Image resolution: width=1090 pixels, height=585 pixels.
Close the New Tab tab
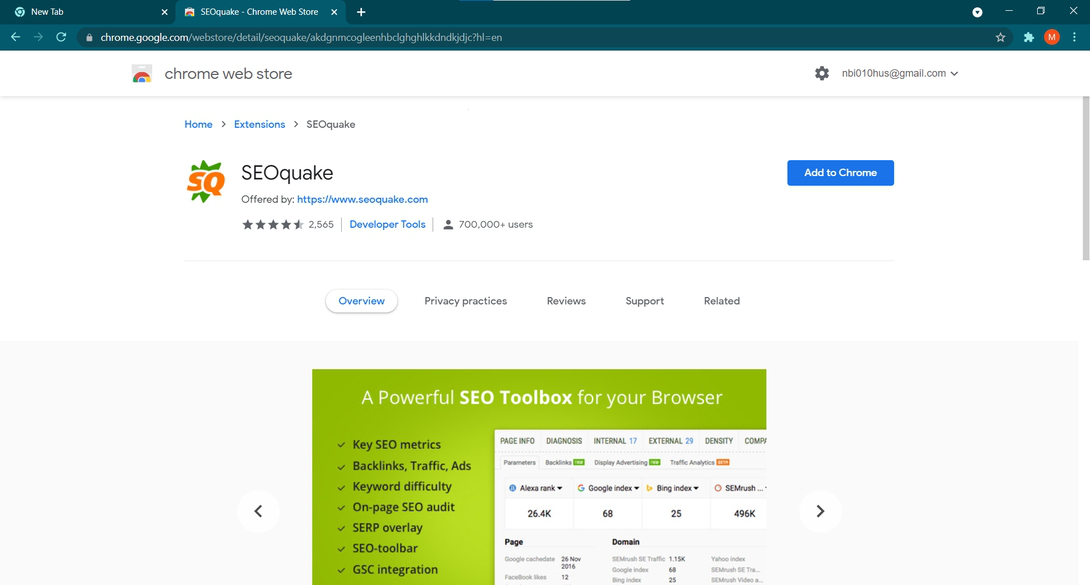165,12
